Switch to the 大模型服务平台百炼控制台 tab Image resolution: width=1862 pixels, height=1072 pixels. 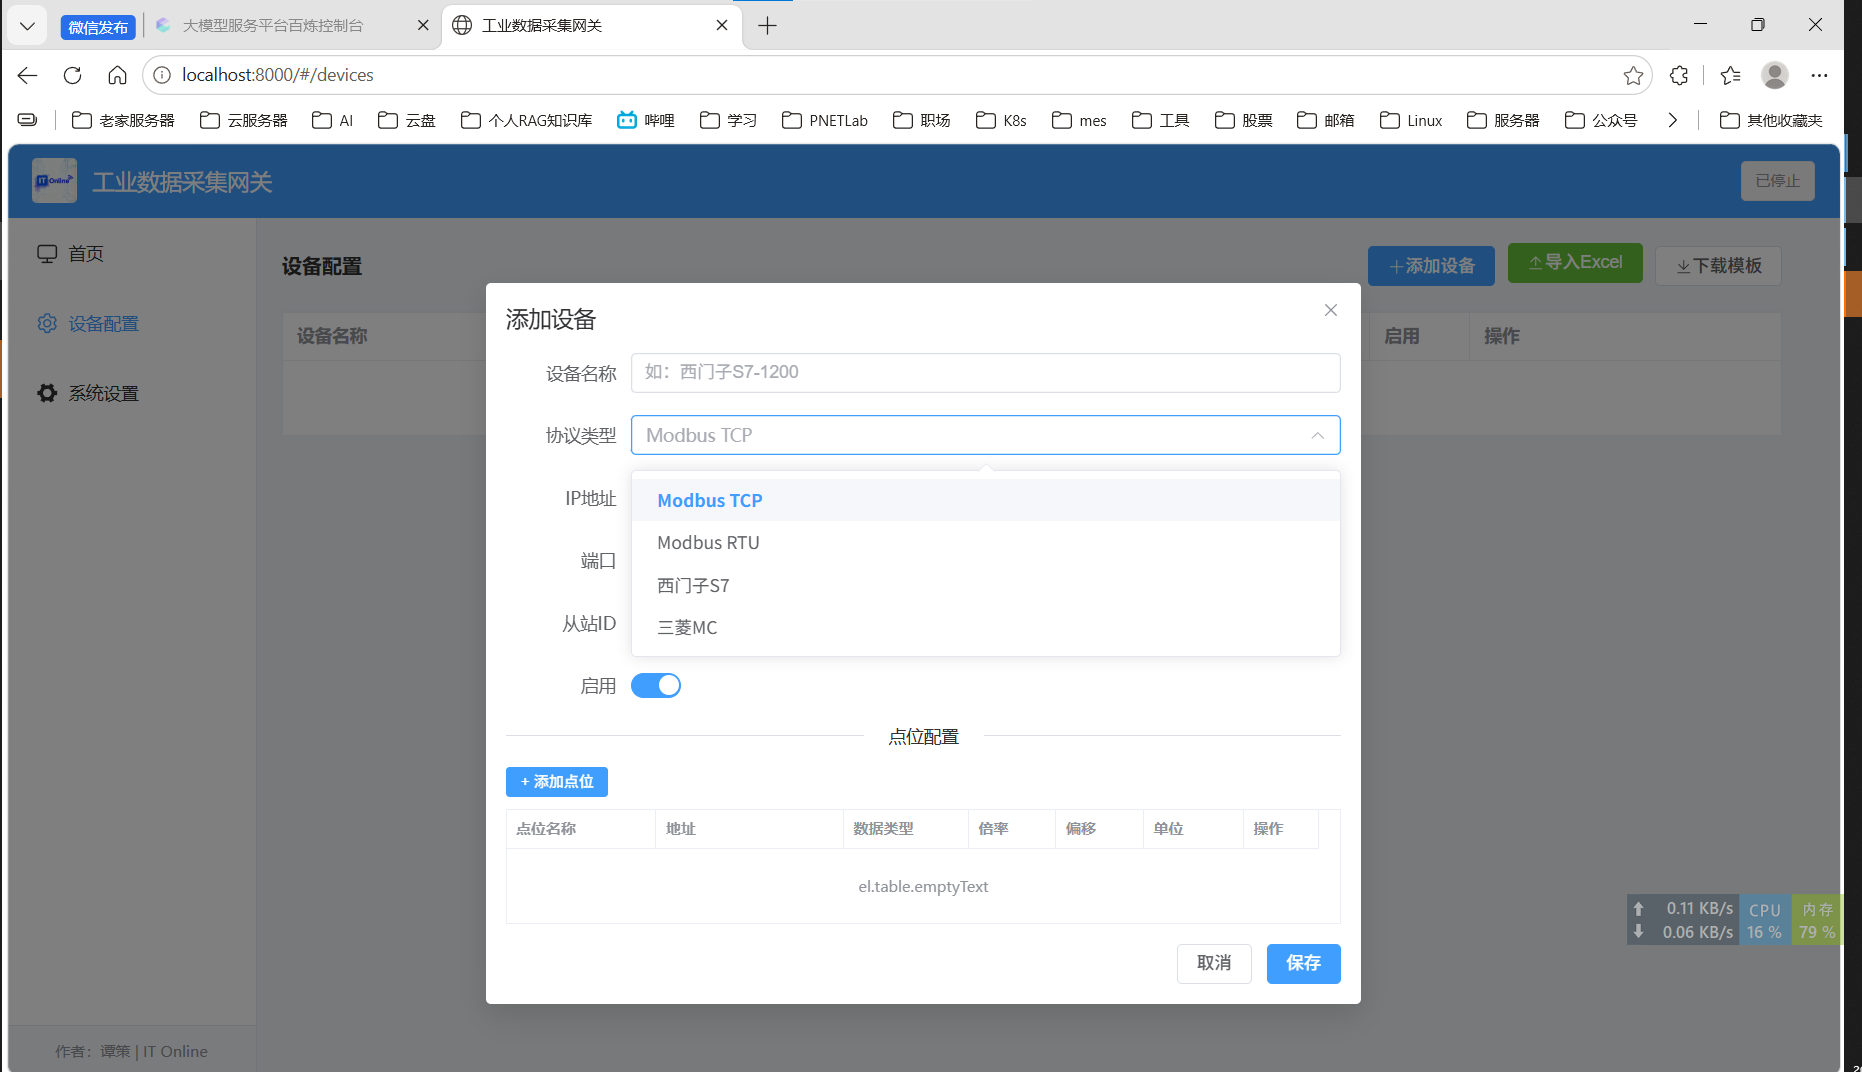coord(272,25)
